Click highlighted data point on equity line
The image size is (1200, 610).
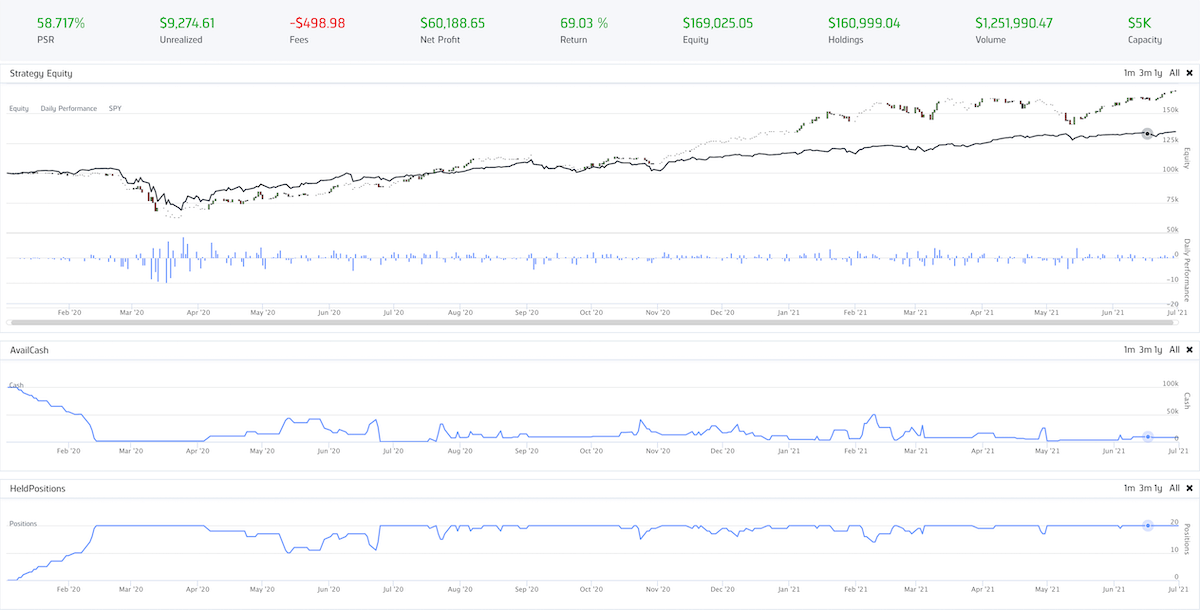pyautogui.click(x=1147, y=133)
